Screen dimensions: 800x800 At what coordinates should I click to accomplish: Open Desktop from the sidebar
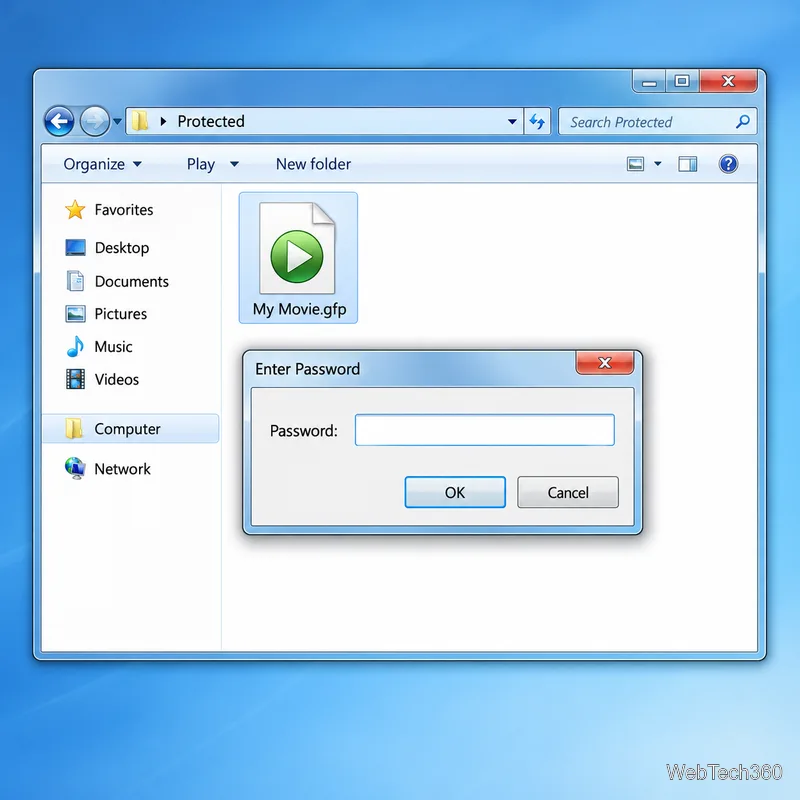point(108,248)
